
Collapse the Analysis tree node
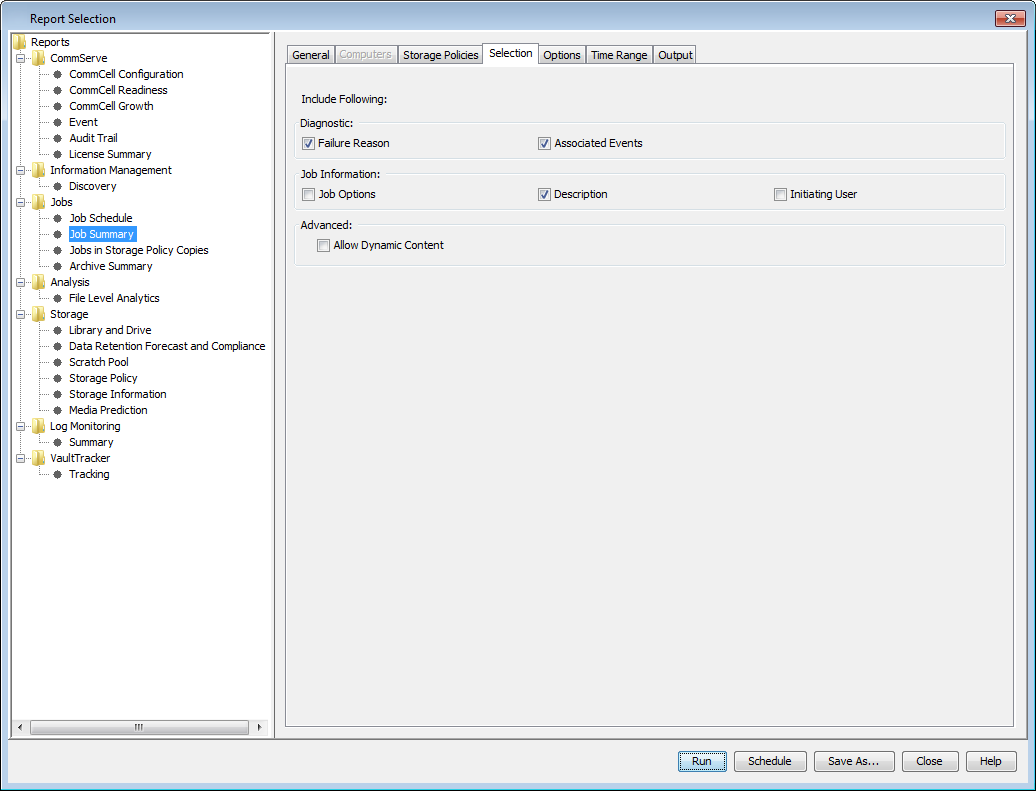tap(20, 282)
